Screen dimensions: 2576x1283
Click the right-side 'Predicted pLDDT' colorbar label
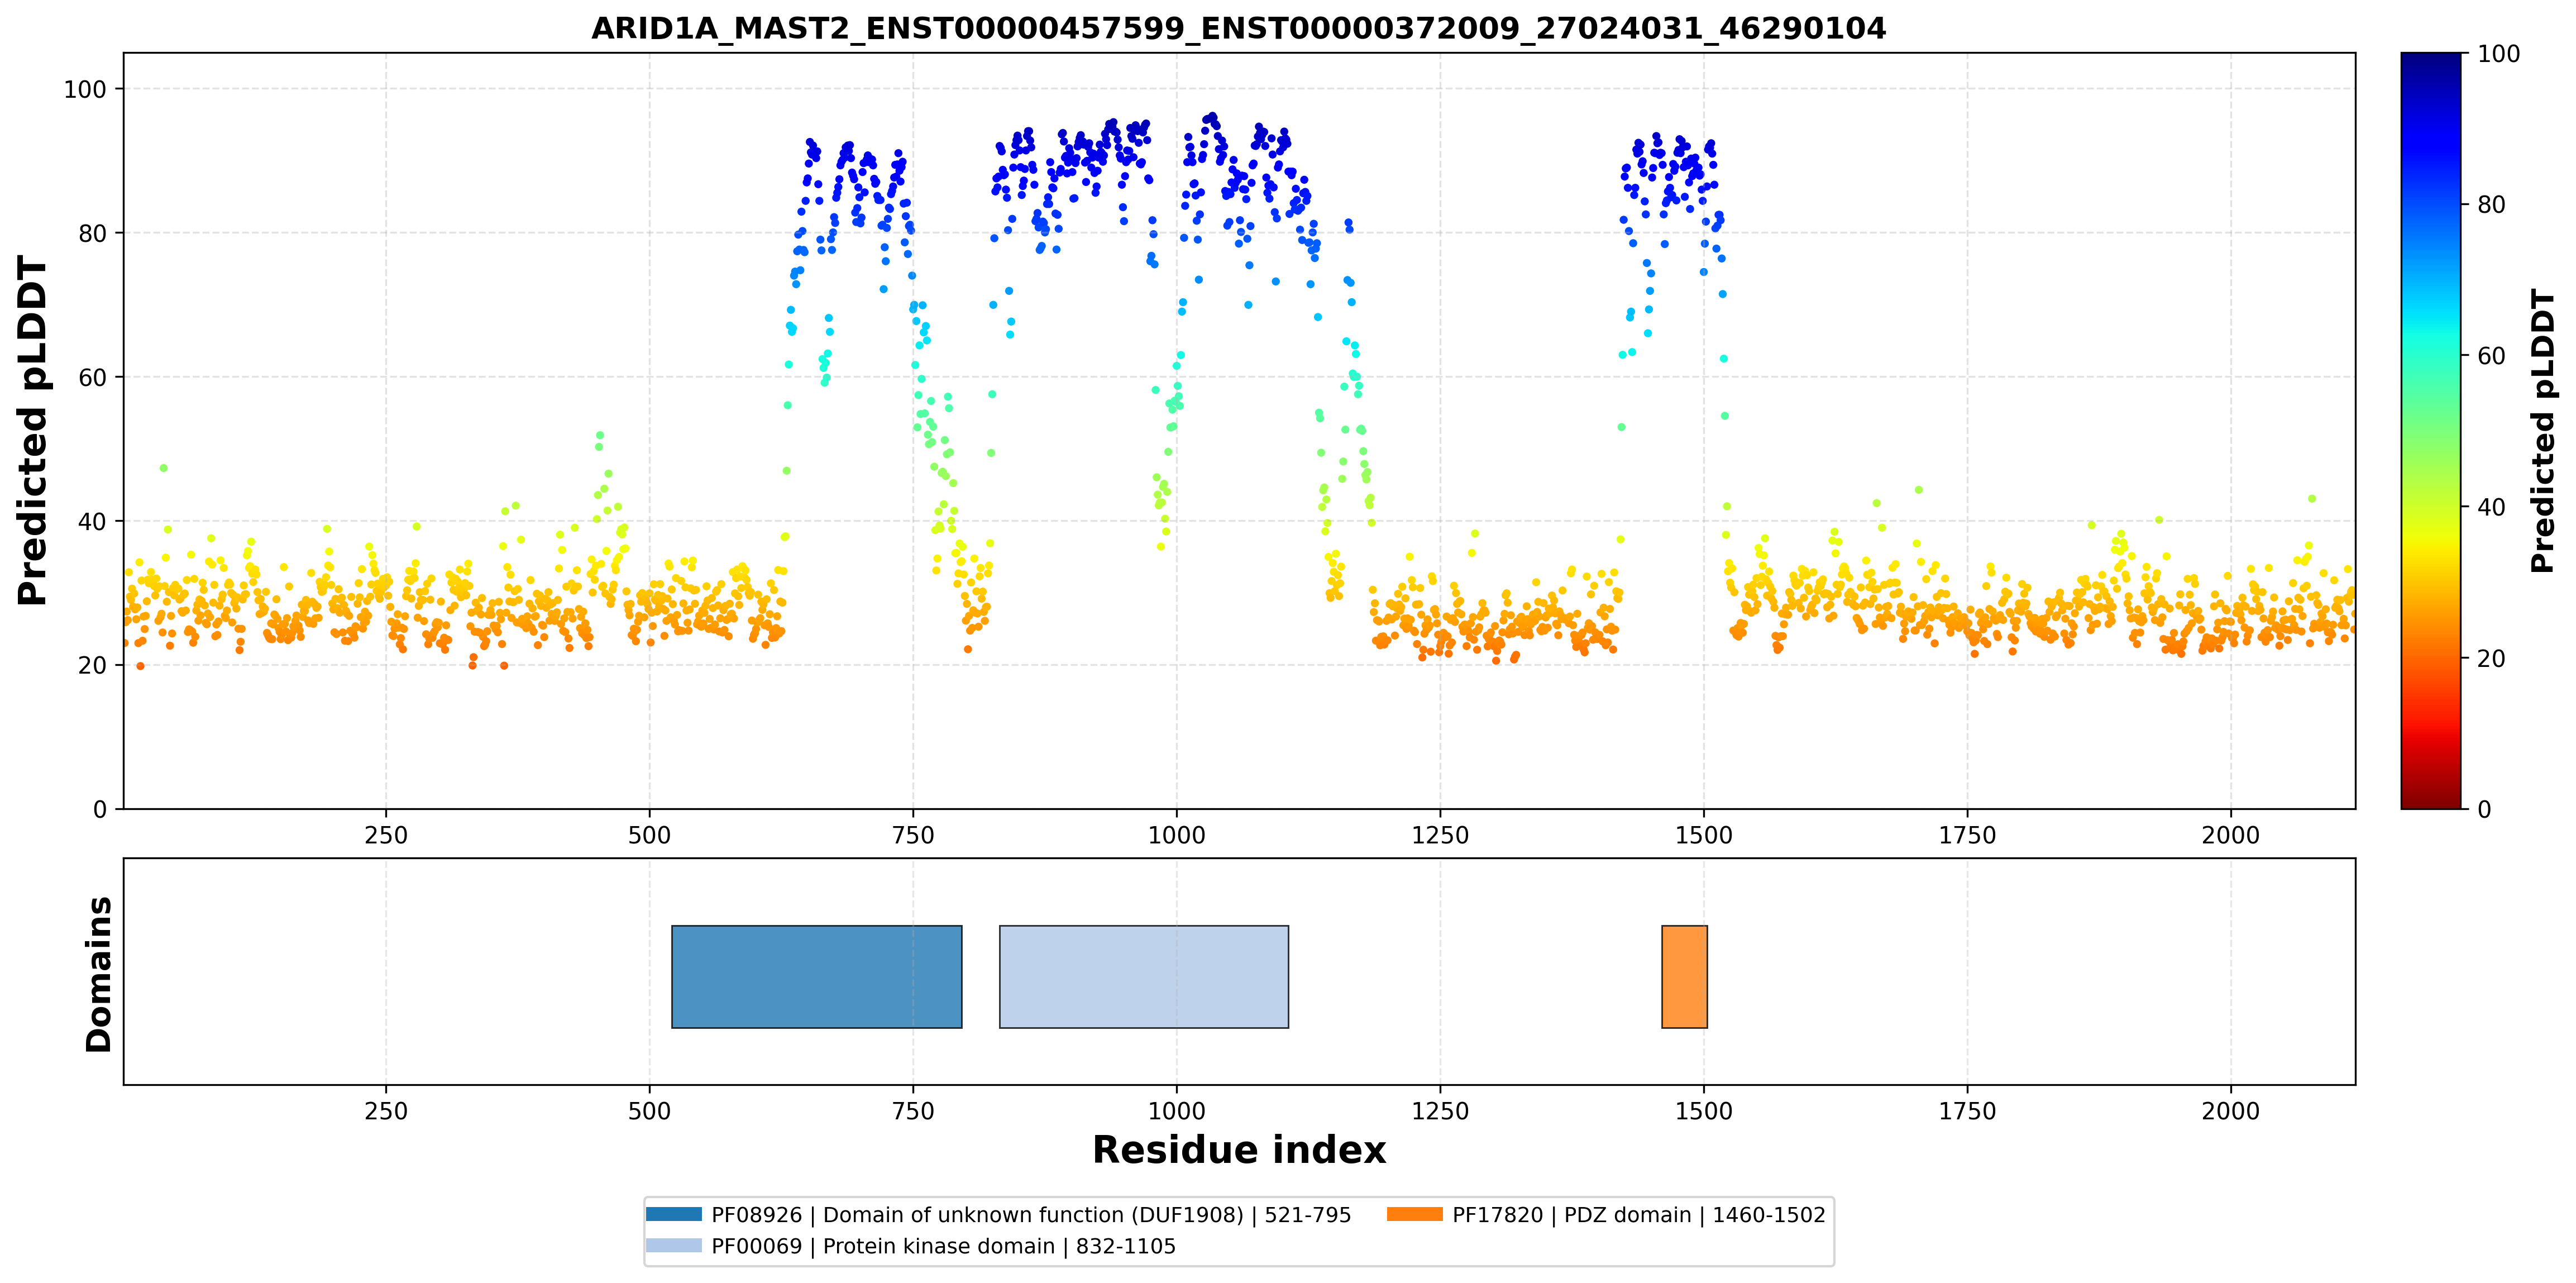[x=2541, y=430]
